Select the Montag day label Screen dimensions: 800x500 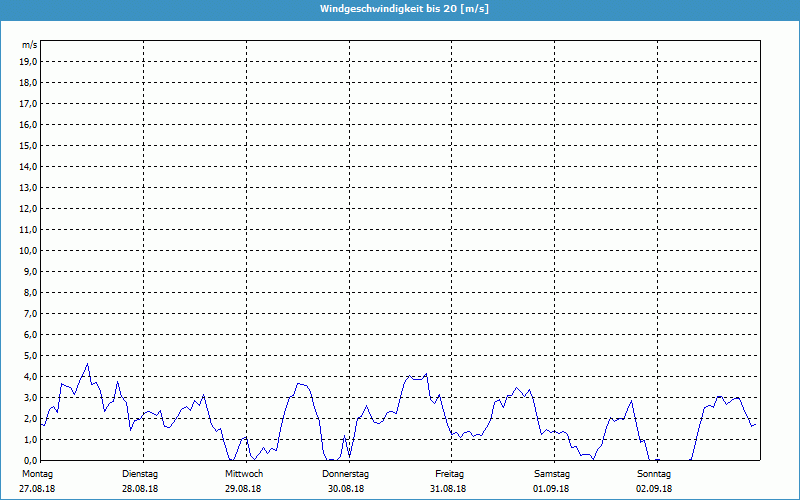pos(38,473)
